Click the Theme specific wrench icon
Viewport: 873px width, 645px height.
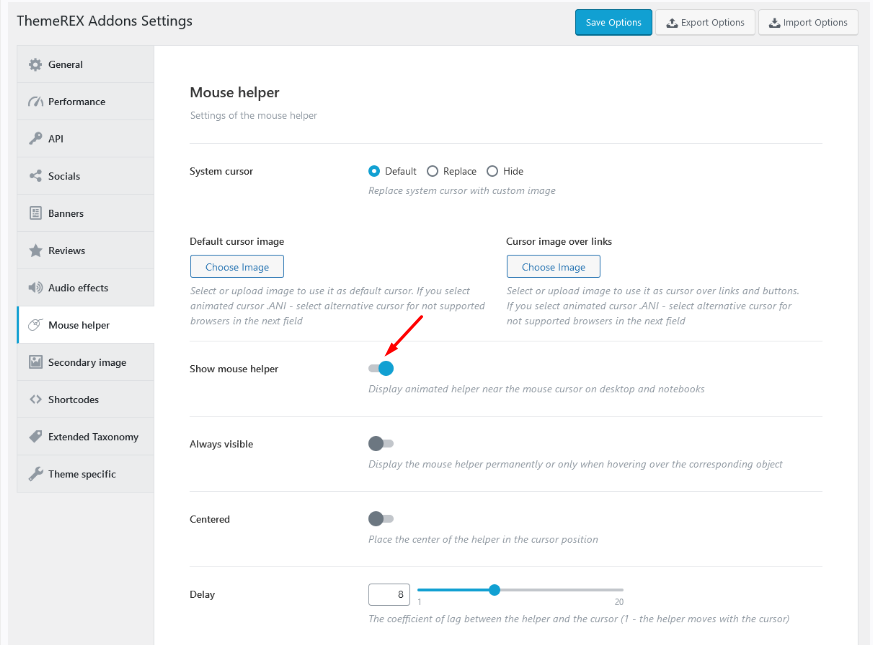pos(36,474)
